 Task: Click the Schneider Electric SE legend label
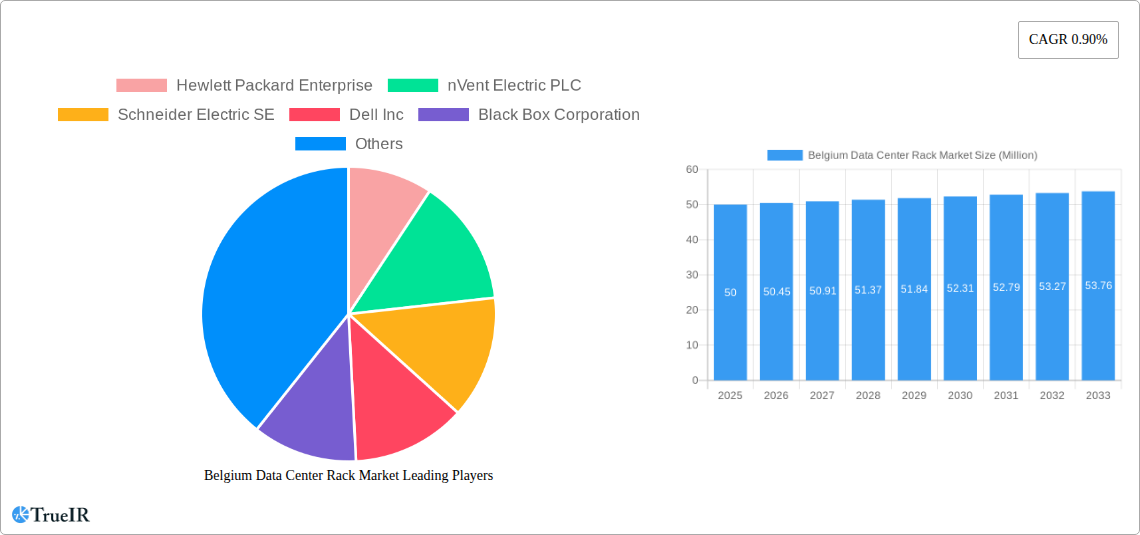pos(196,115)
